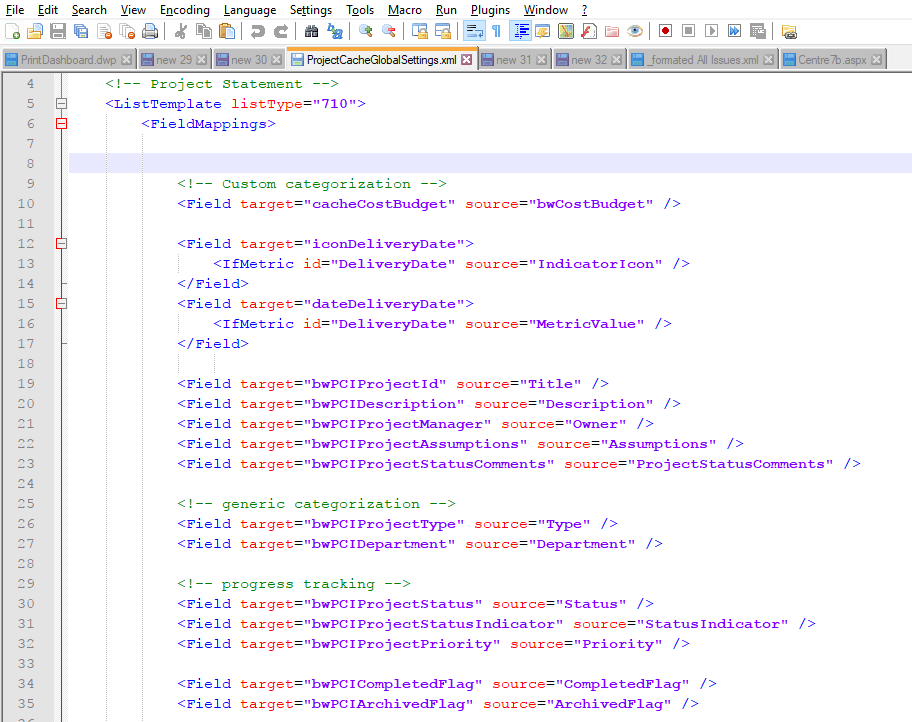The image size is (912, 722).
Task: Click the bwPCIProjectManager attribute value
Action: click(397, 424)
